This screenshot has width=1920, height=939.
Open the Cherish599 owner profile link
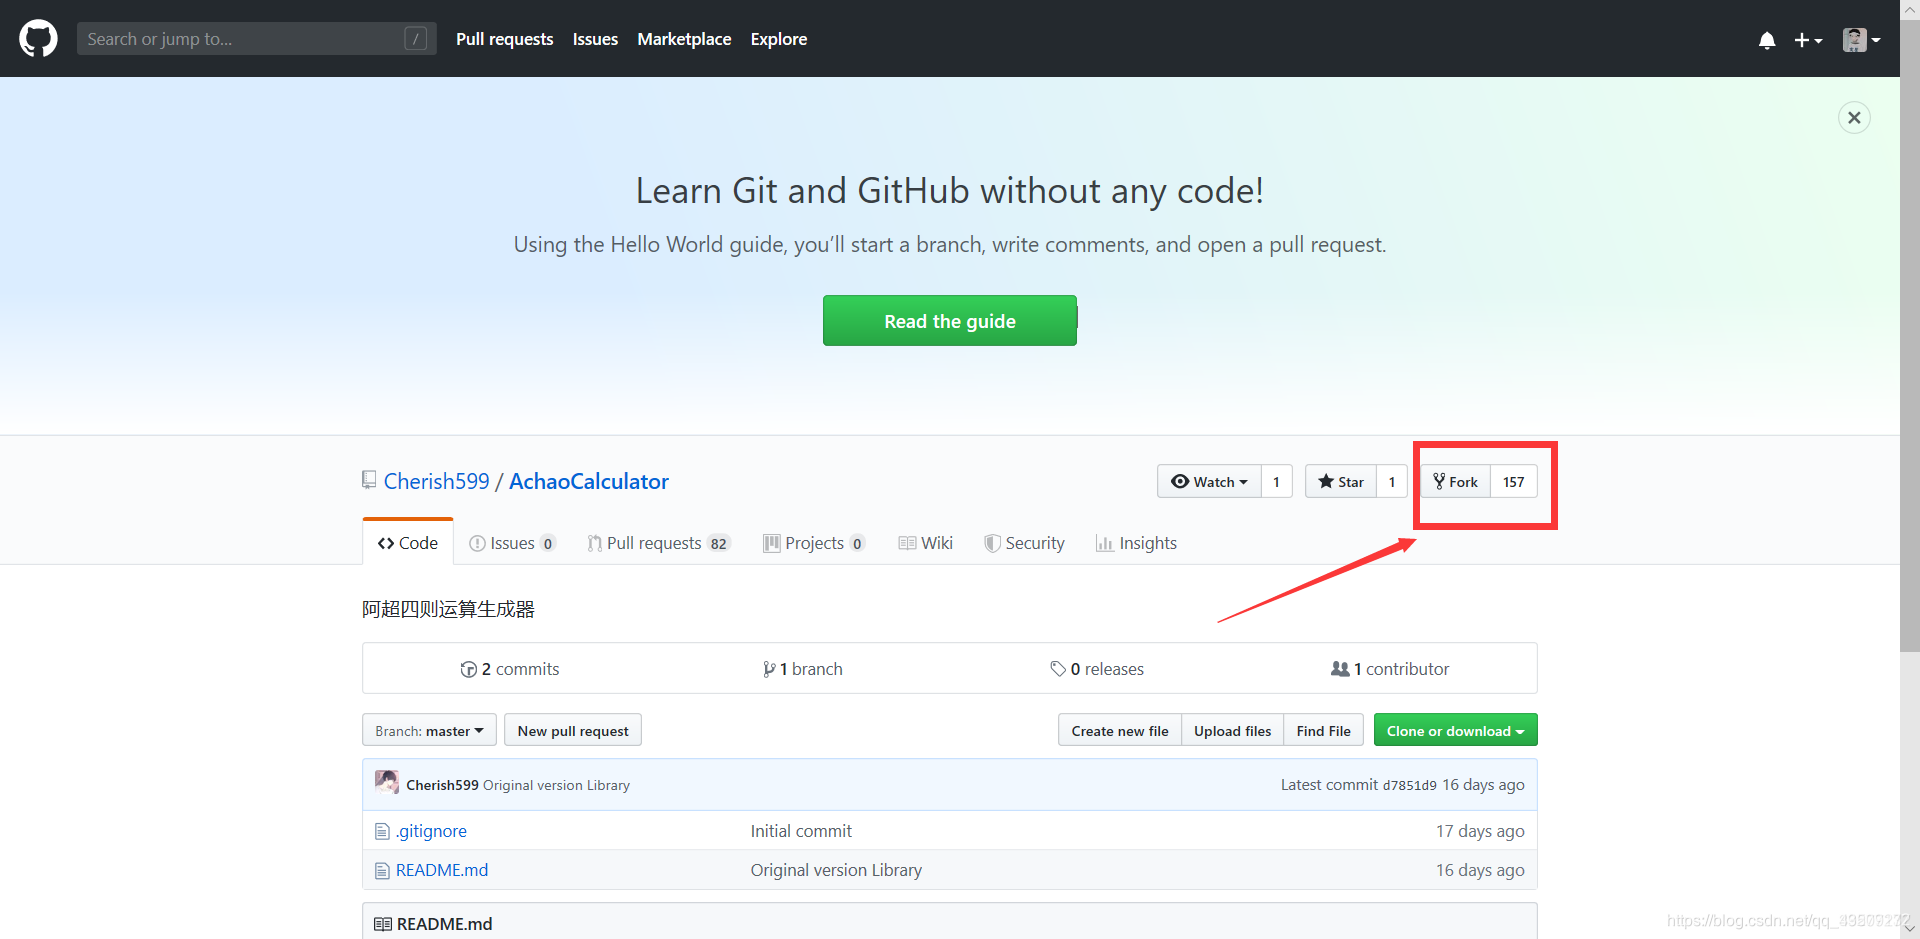click(436, 481)
